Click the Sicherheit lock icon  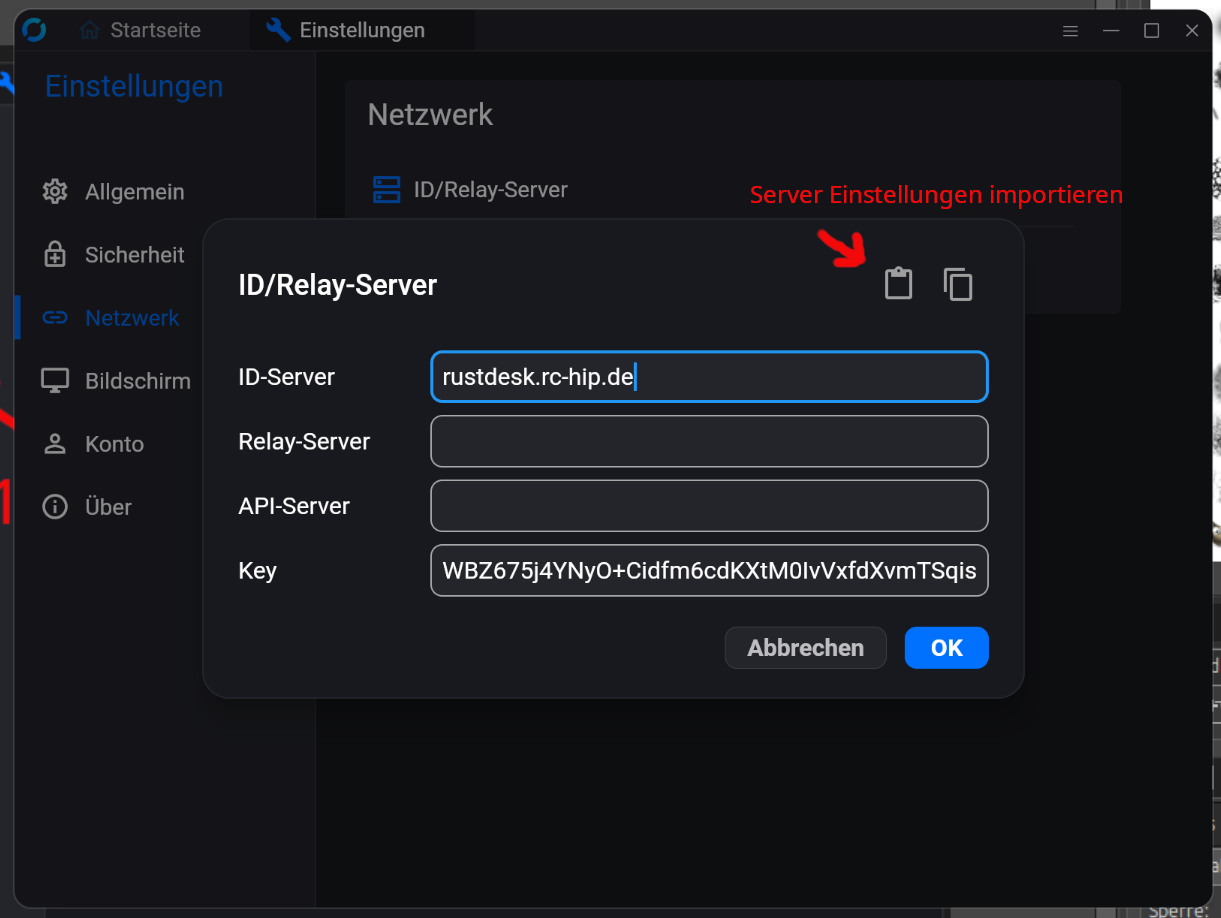pos(55,255)
